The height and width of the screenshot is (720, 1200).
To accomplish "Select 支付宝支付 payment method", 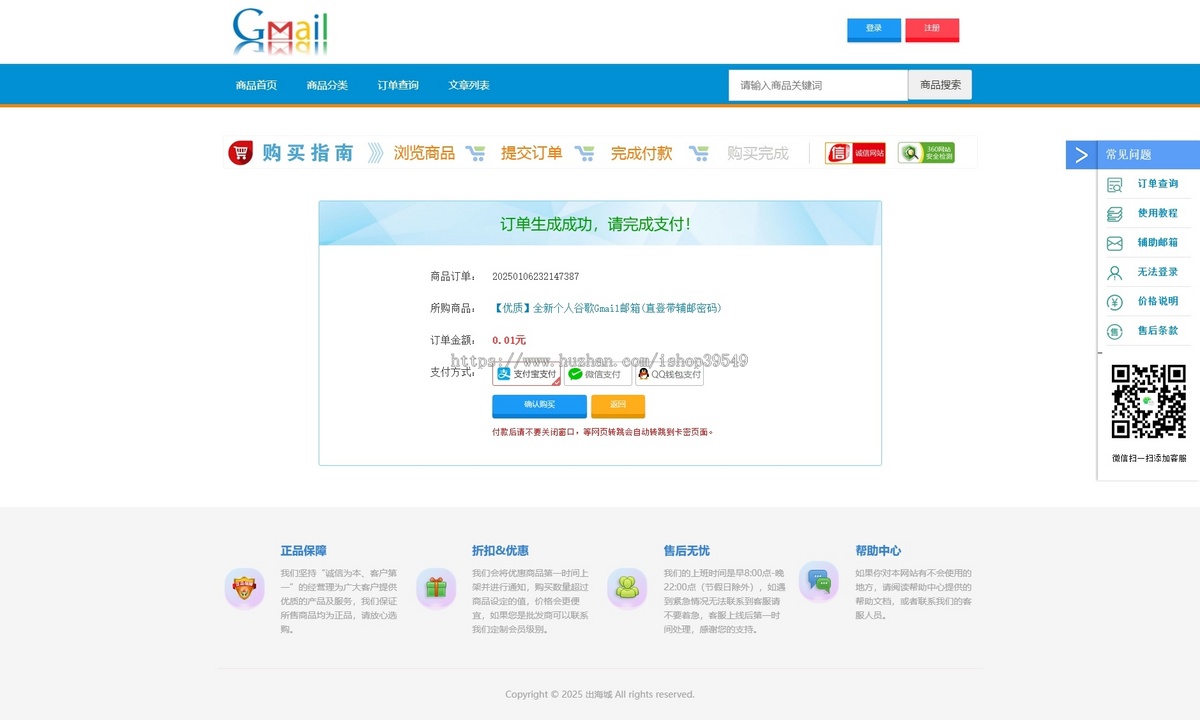I will 526,374.
